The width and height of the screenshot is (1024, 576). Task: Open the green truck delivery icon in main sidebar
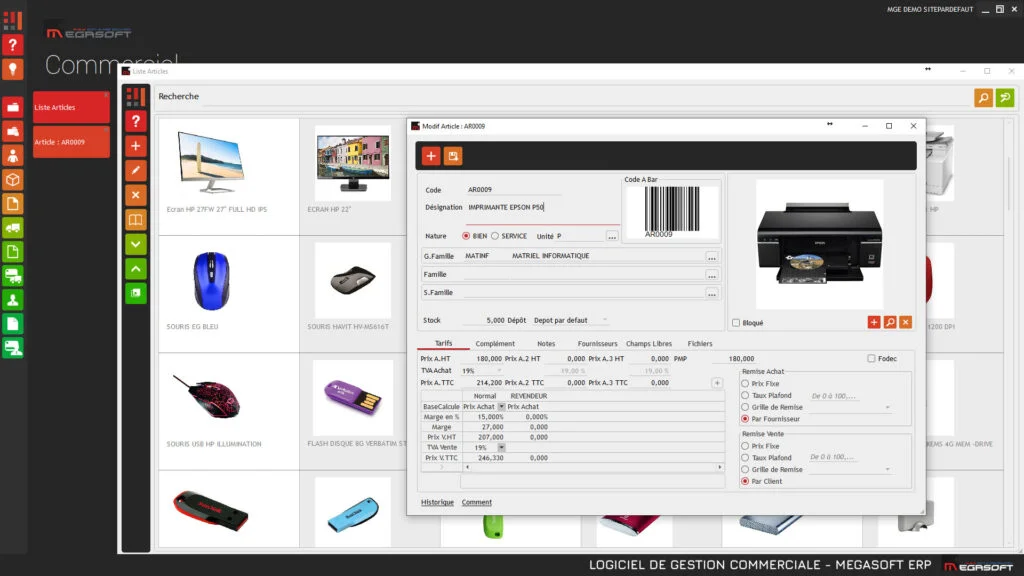pos(12,228)
